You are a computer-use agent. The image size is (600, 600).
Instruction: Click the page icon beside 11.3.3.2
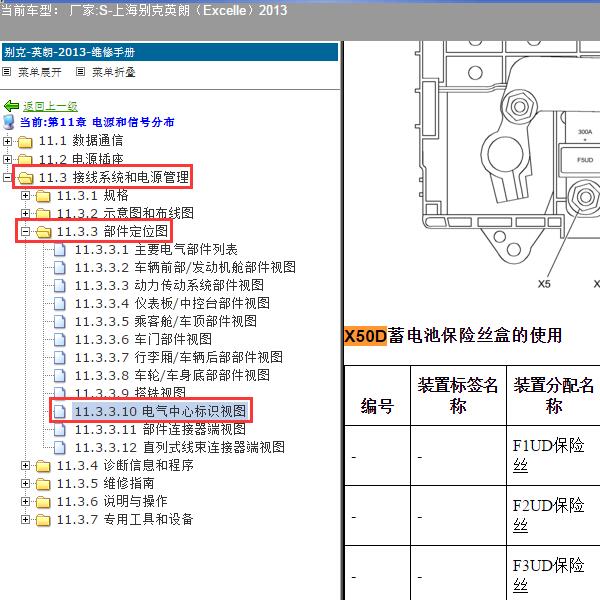click(x=60, y=267)
